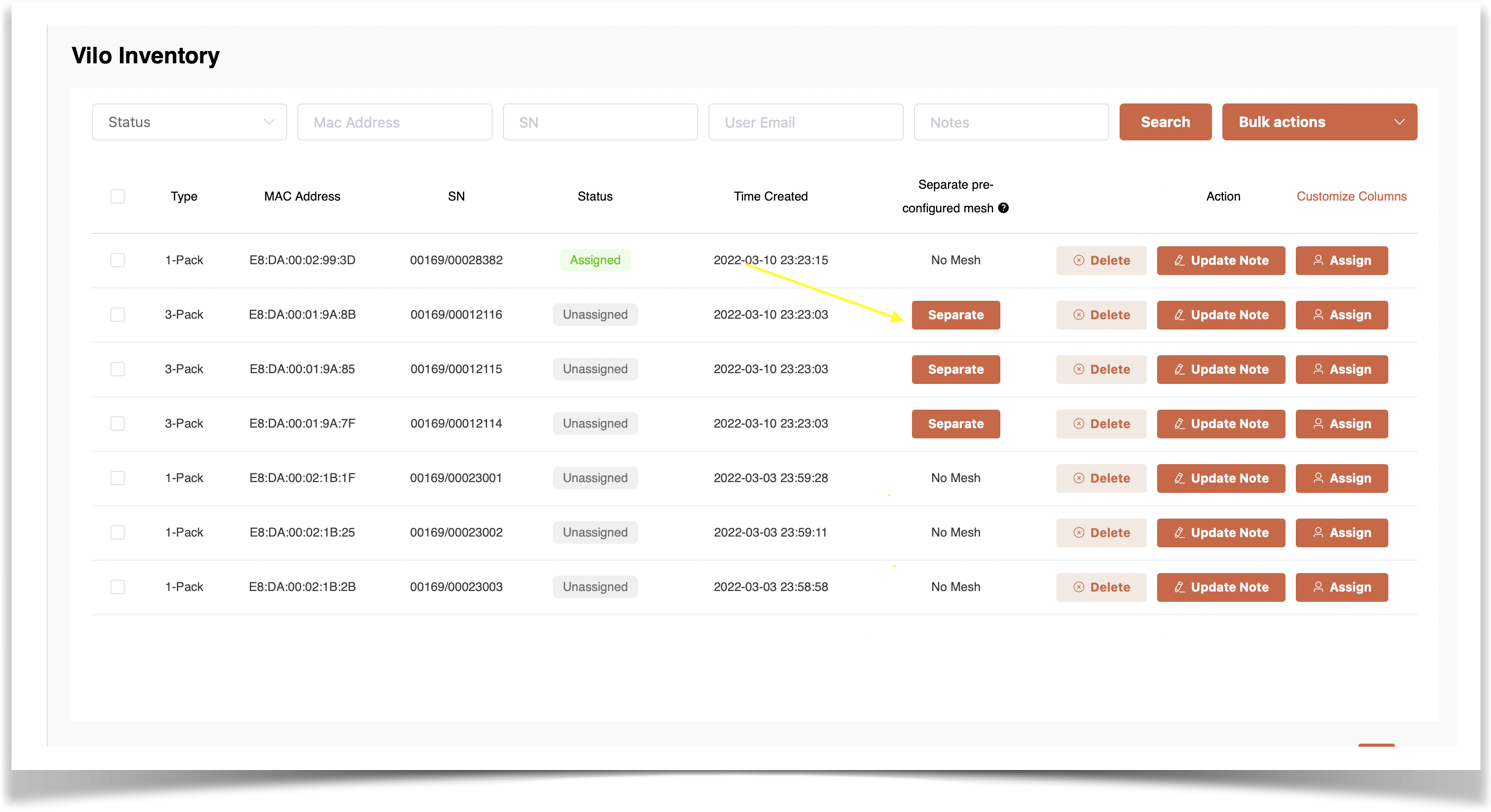Assign the device SN 00169/00028382

tap(1342, 260)
